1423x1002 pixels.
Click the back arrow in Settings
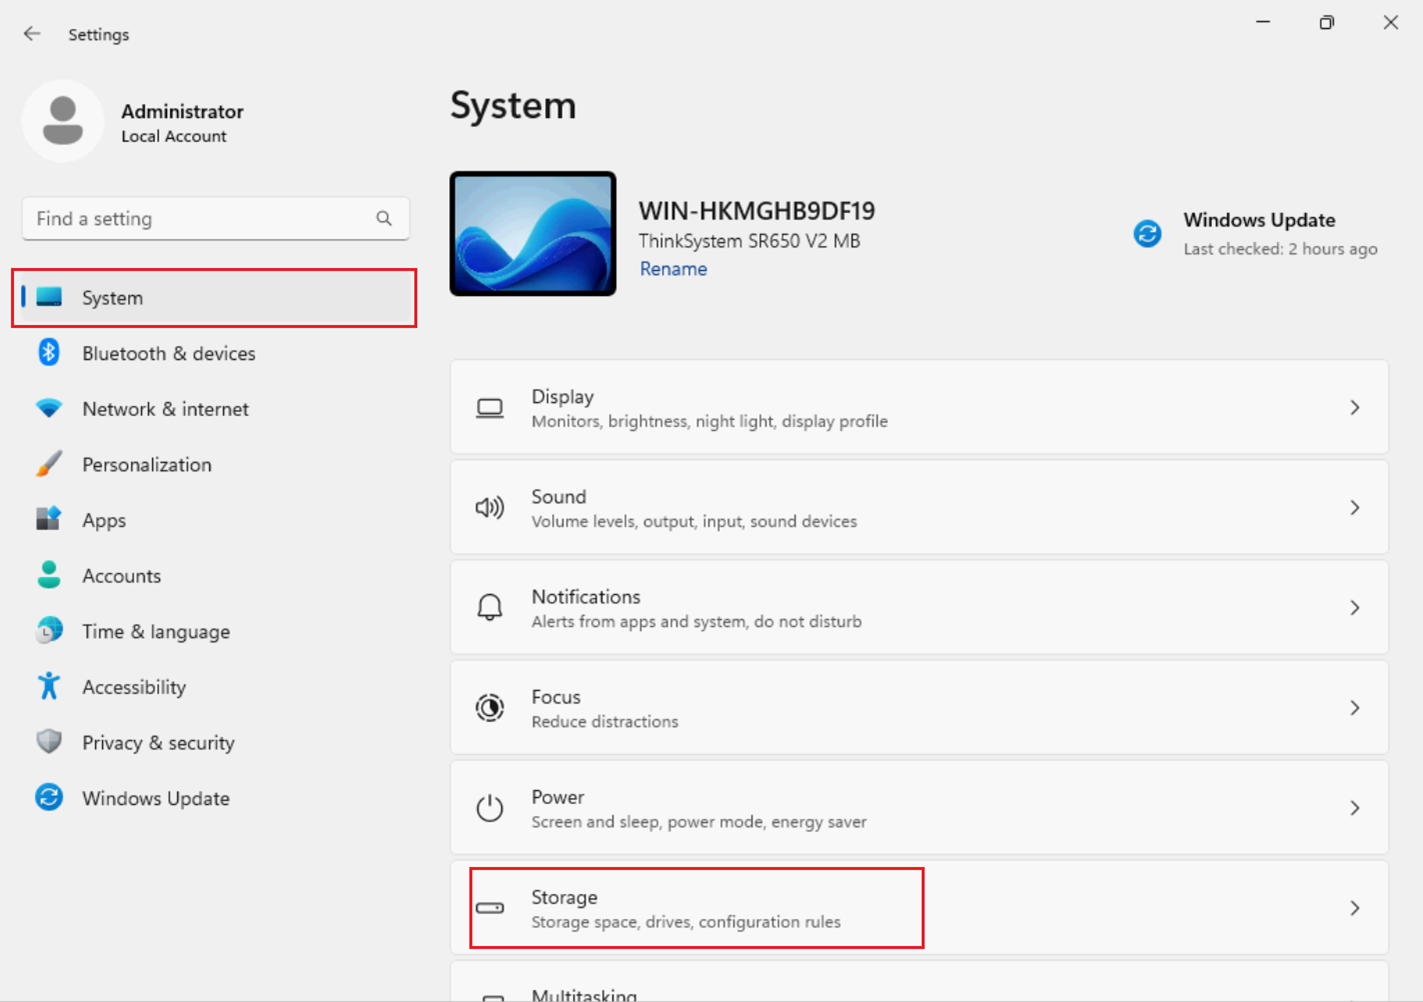click(32, 34)
